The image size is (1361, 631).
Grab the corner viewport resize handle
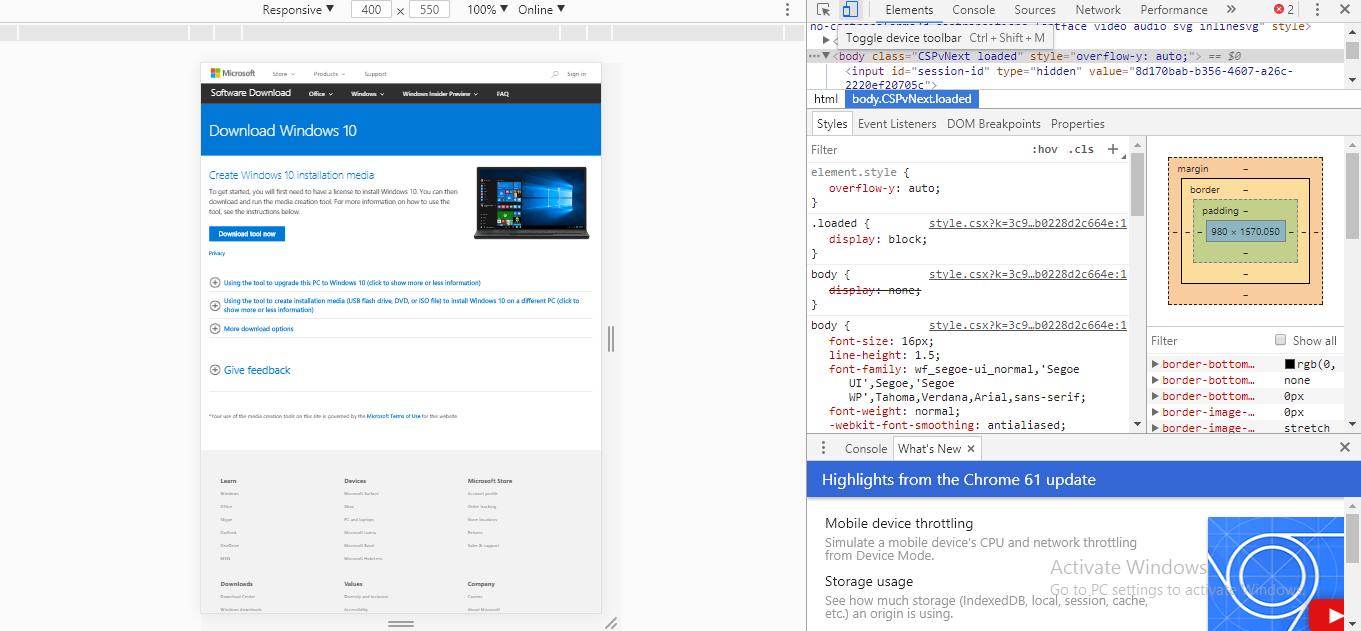click(611, 623)
